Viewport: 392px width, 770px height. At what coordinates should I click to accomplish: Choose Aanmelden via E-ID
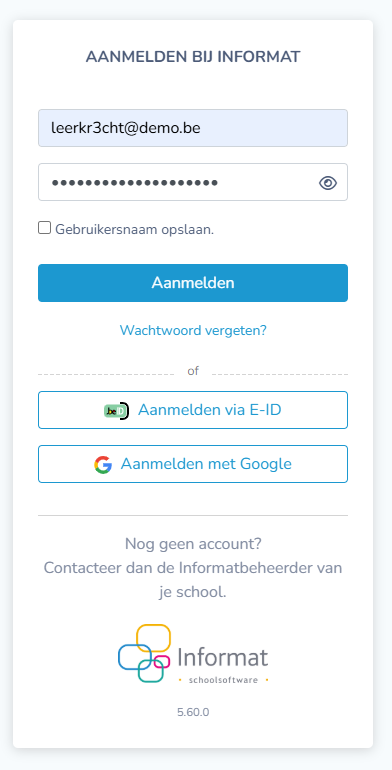tap(193, 410)
